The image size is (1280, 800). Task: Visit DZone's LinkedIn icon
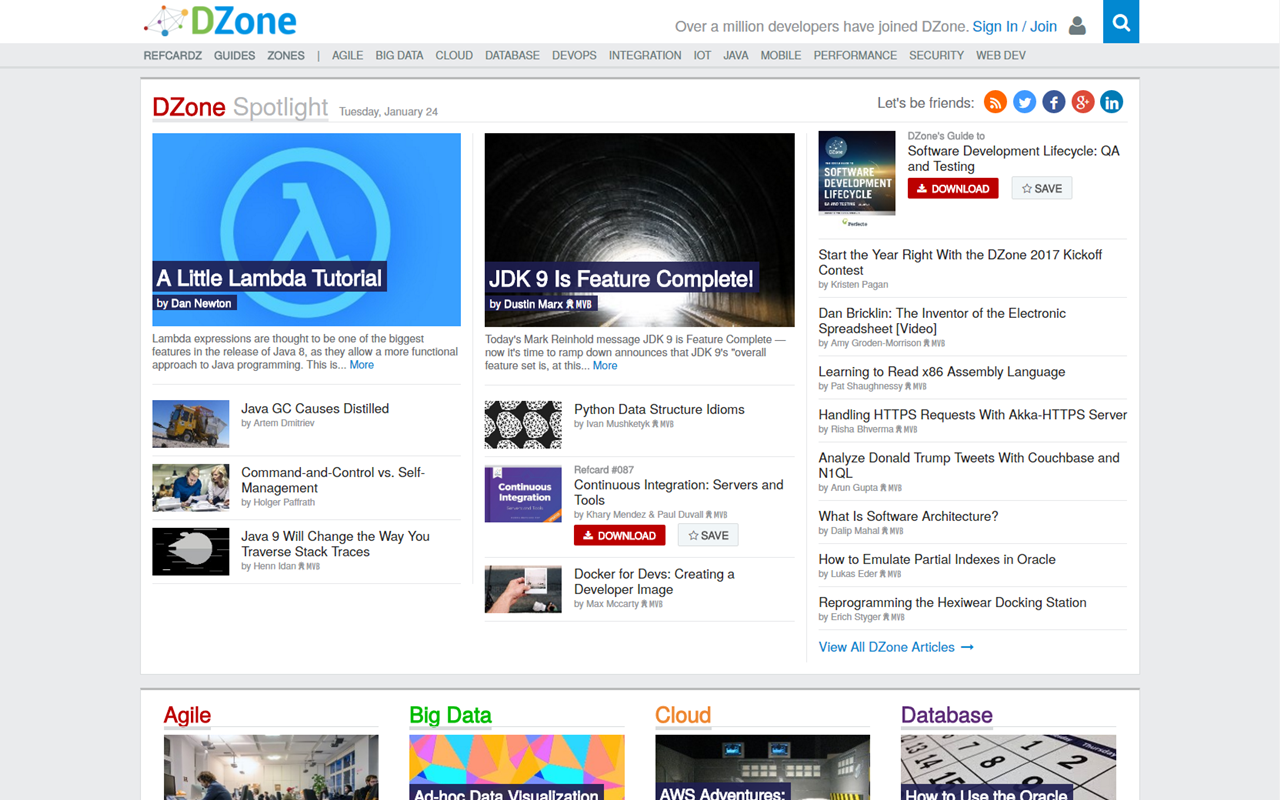point(1111,102)
